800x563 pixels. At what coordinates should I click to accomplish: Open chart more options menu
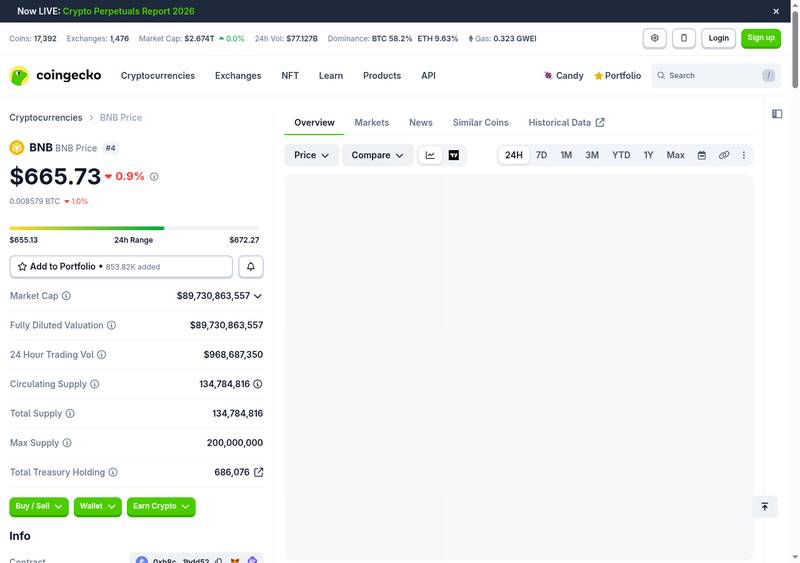point(743,155)
